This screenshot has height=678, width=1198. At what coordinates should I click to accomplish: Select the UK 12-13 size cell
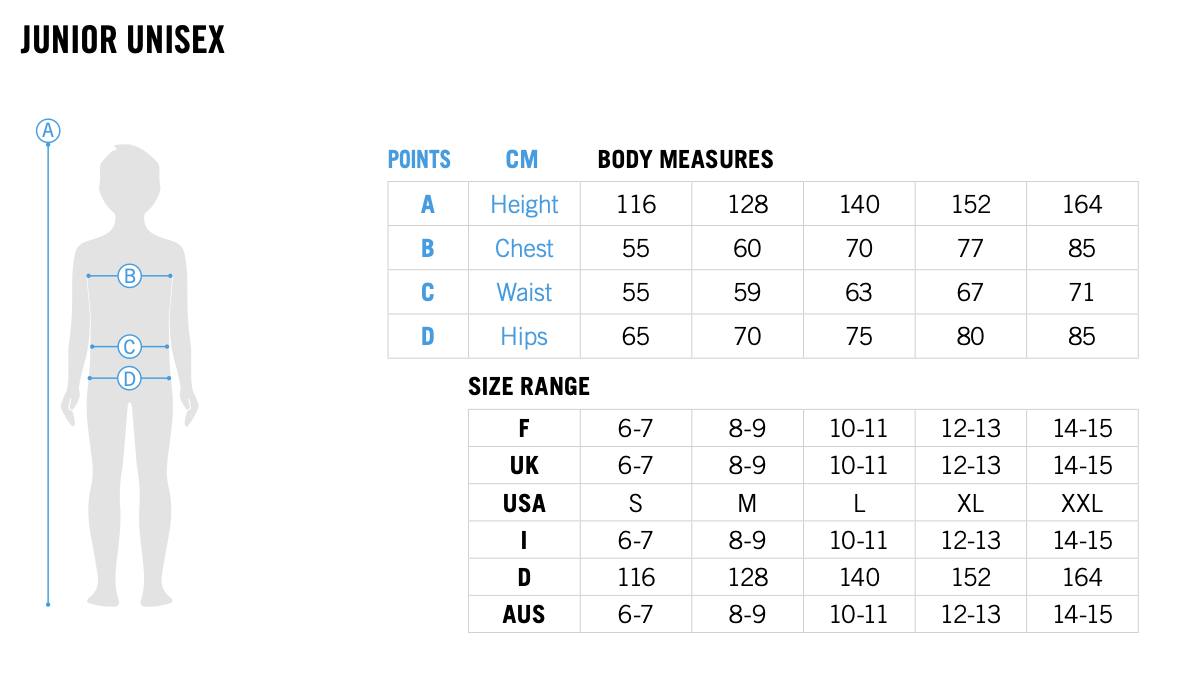click(970, 466)
